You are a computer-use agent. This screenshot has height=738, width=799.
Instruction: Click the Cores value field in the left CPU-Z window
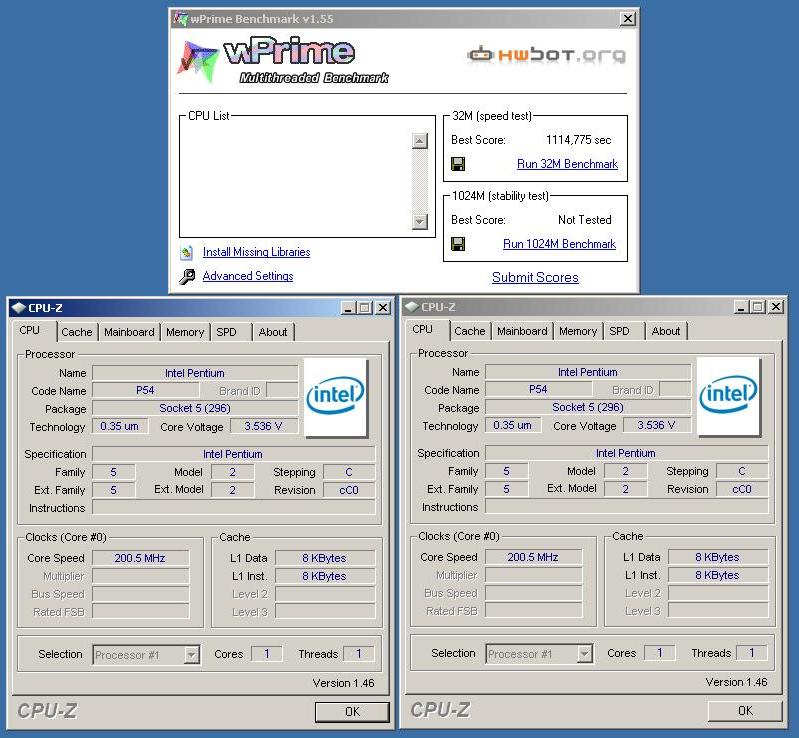(267, 654)
